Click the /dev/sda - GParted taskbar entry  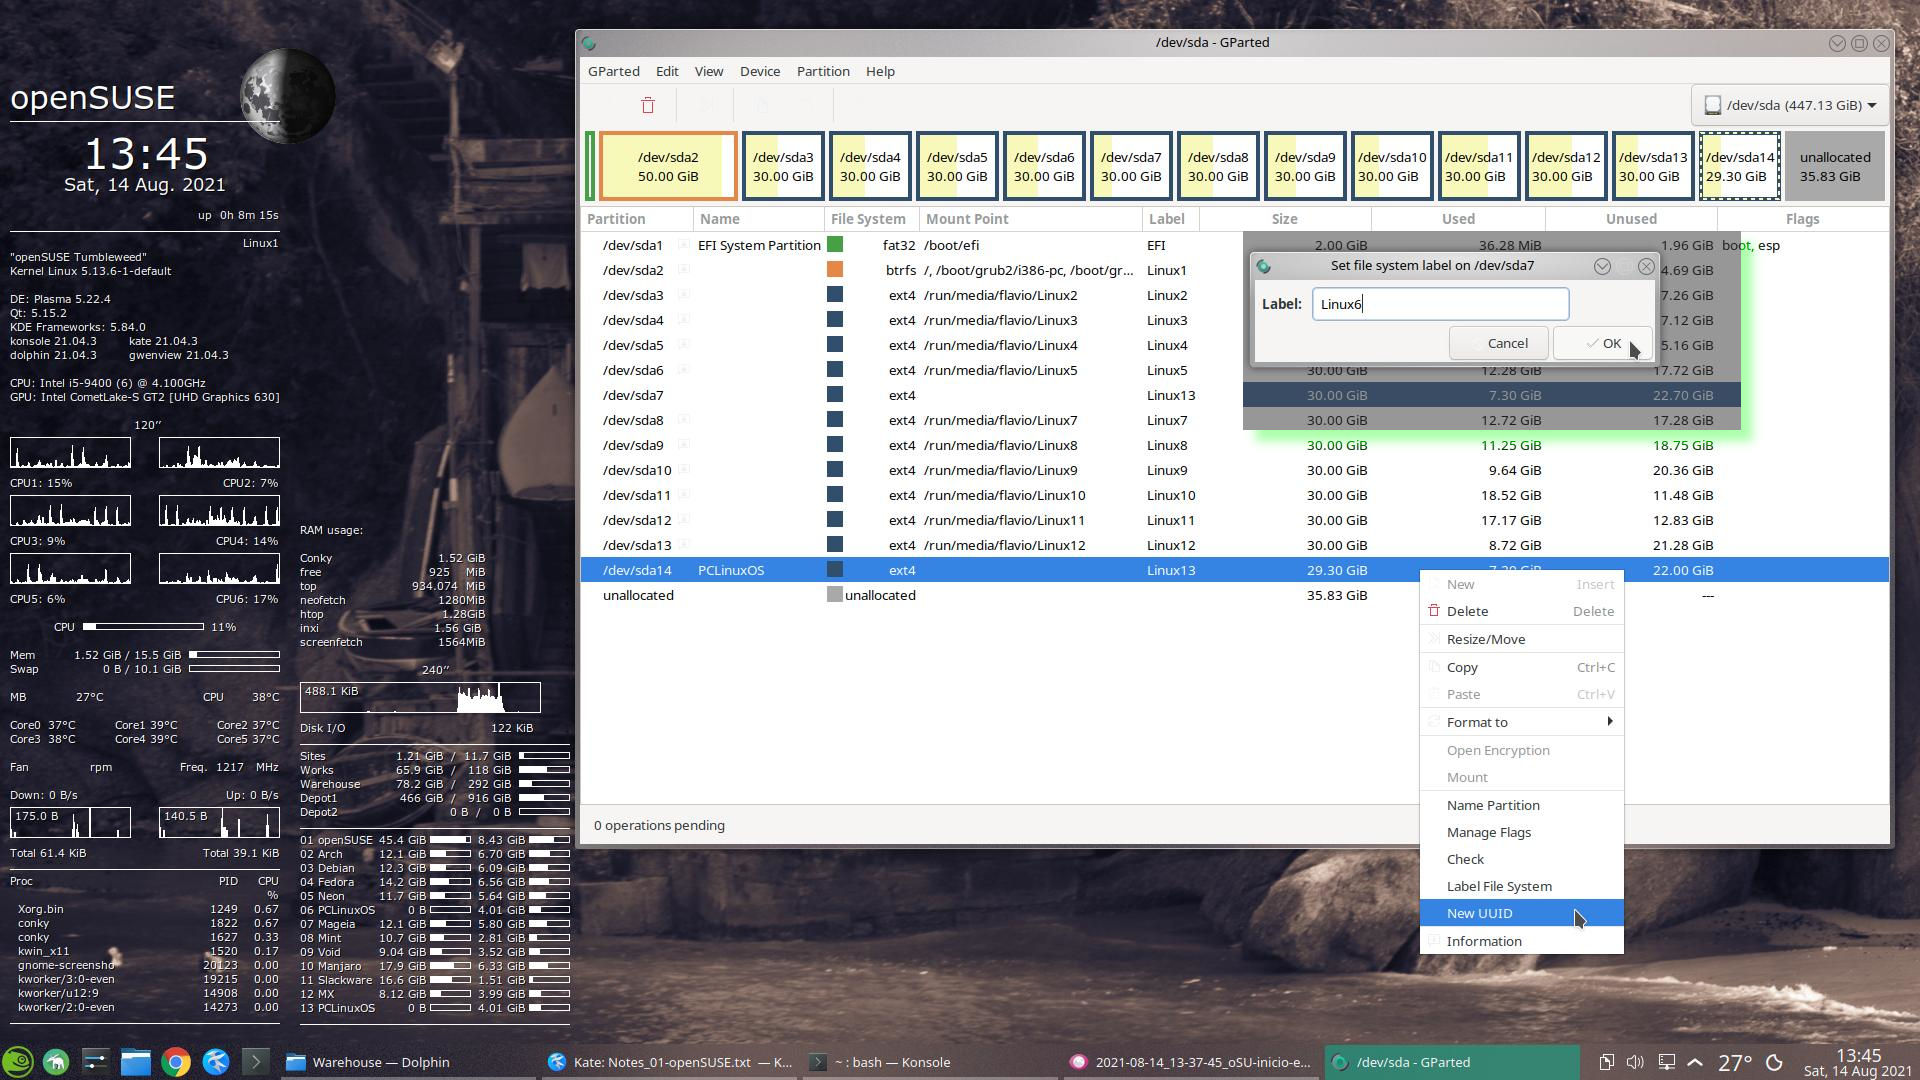1452,1062
